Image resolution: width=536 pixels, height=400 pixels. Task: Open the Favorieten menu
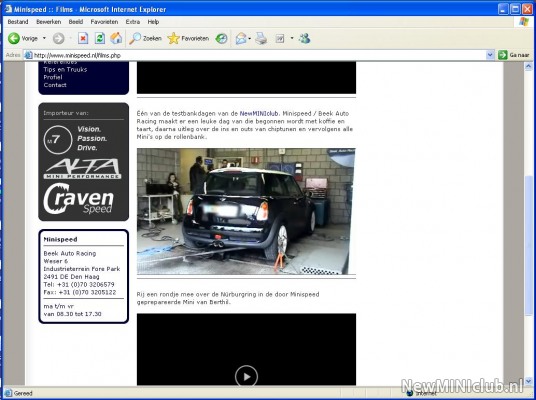pos(104,22)
